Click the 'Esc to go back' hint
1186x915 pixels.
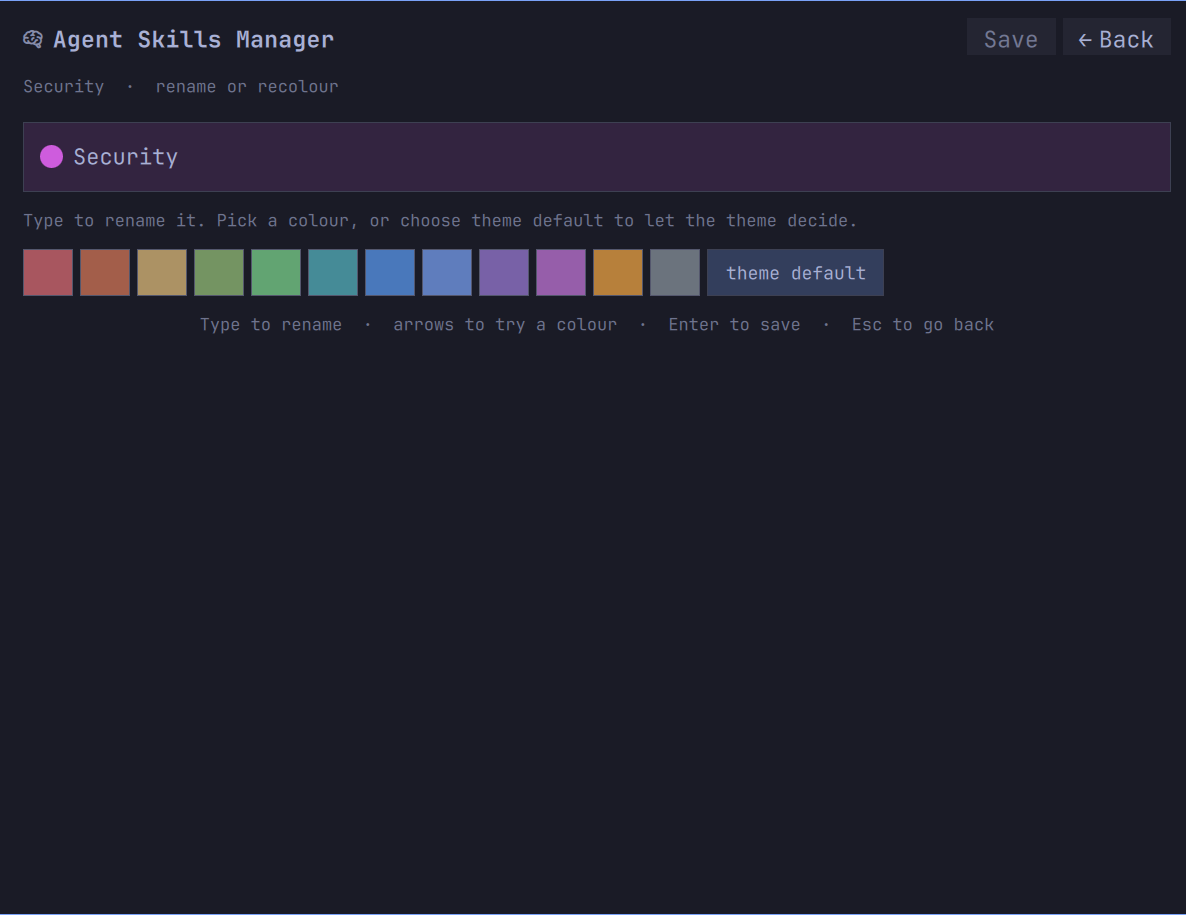(x=923, y=324)
